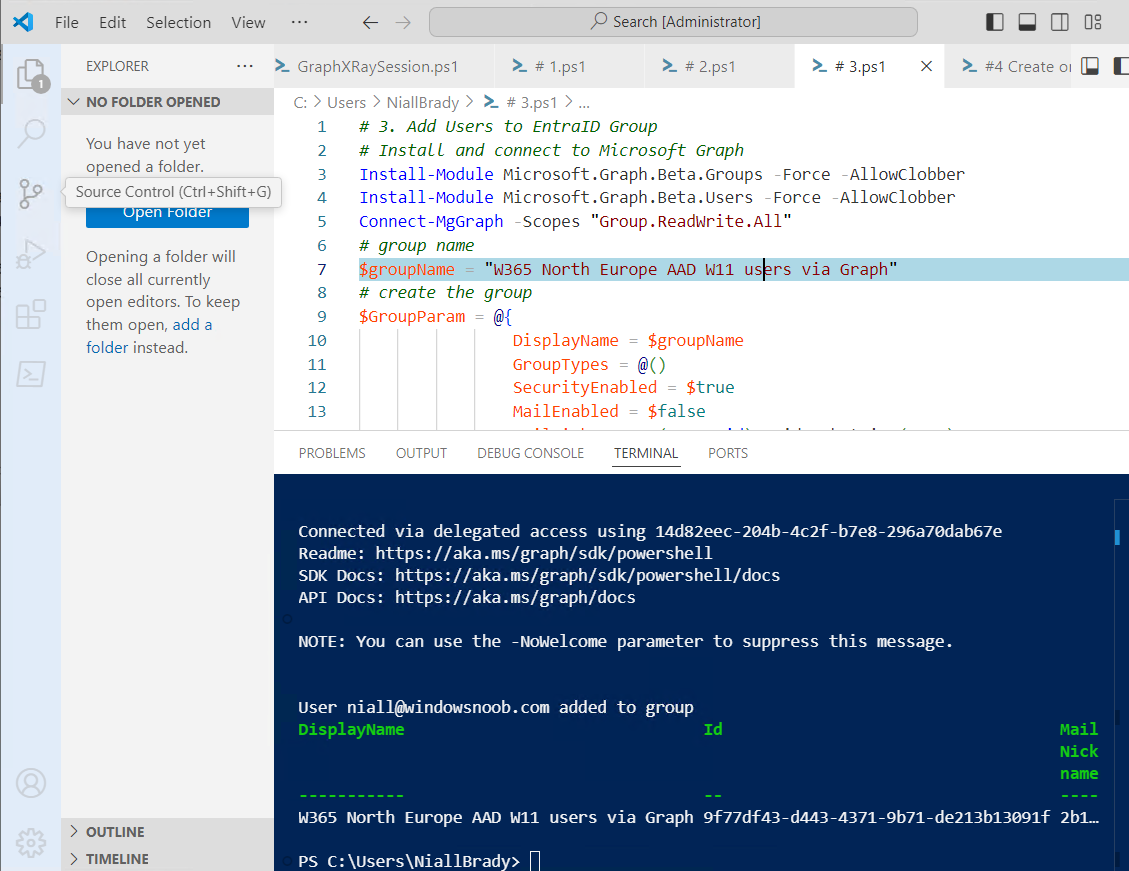This screenshot has width=1129, height=871.
Task: Click the terminal prompt PS C:\Users\NiallBrady>
Action: point(409,861)
